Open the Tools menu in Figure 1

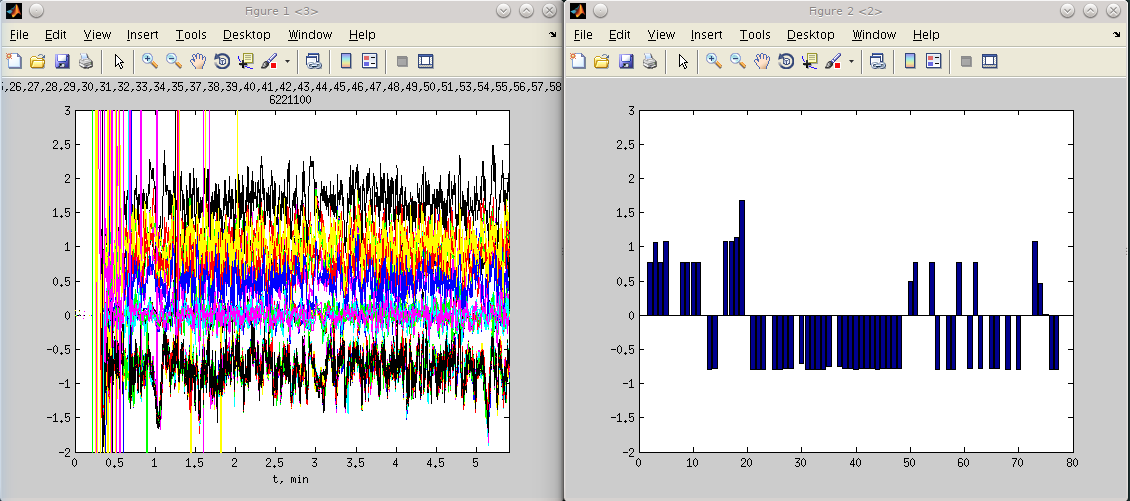191,34
